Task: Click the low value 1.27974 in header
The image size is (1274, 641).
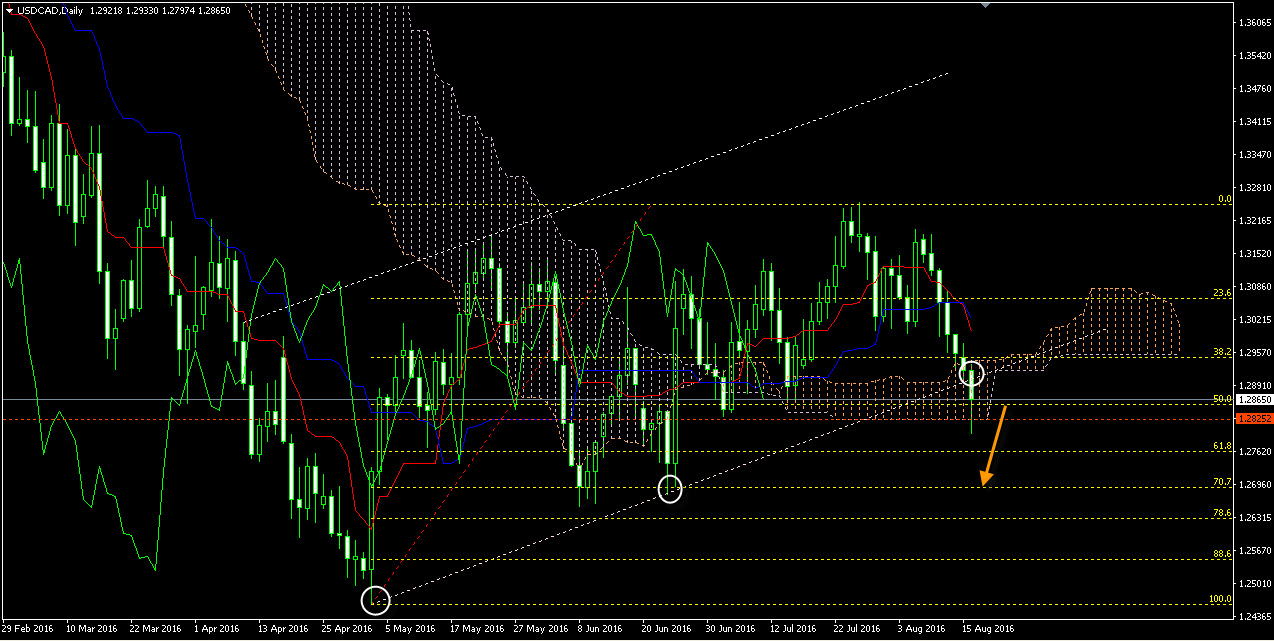Action: (x=180, y=9)
